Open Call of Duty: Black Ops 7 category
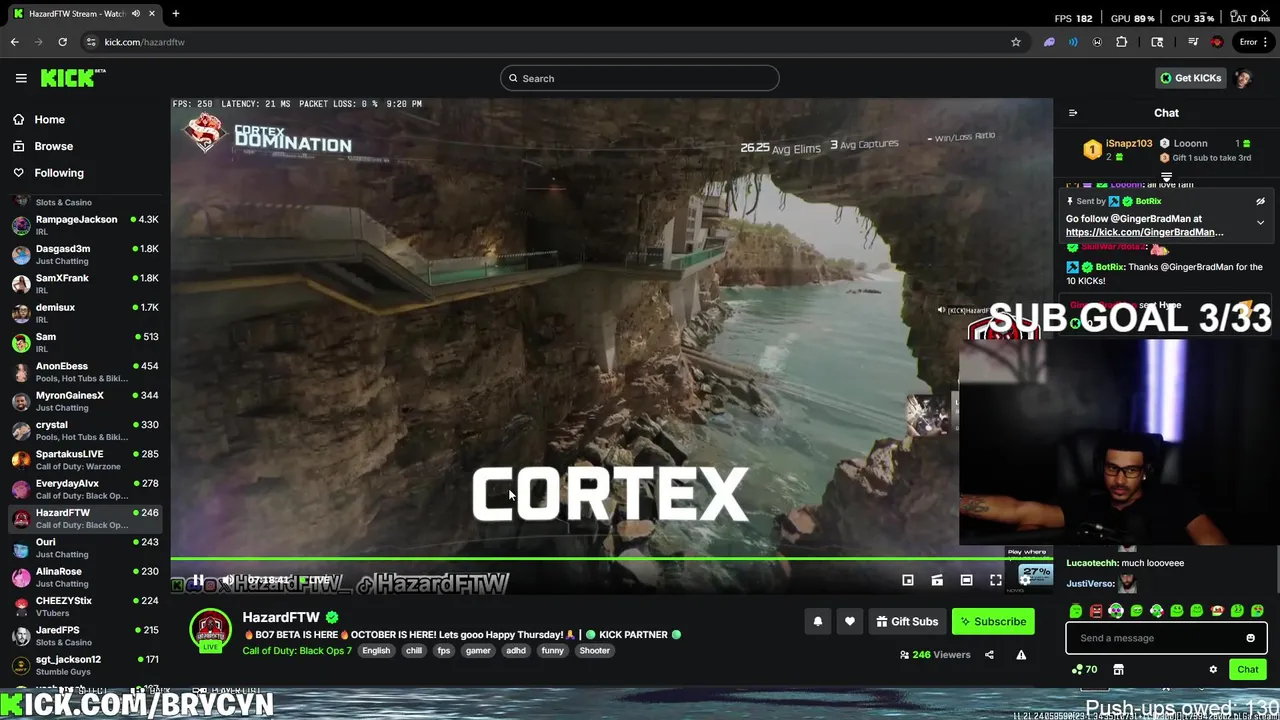 [x=297, y=651]
